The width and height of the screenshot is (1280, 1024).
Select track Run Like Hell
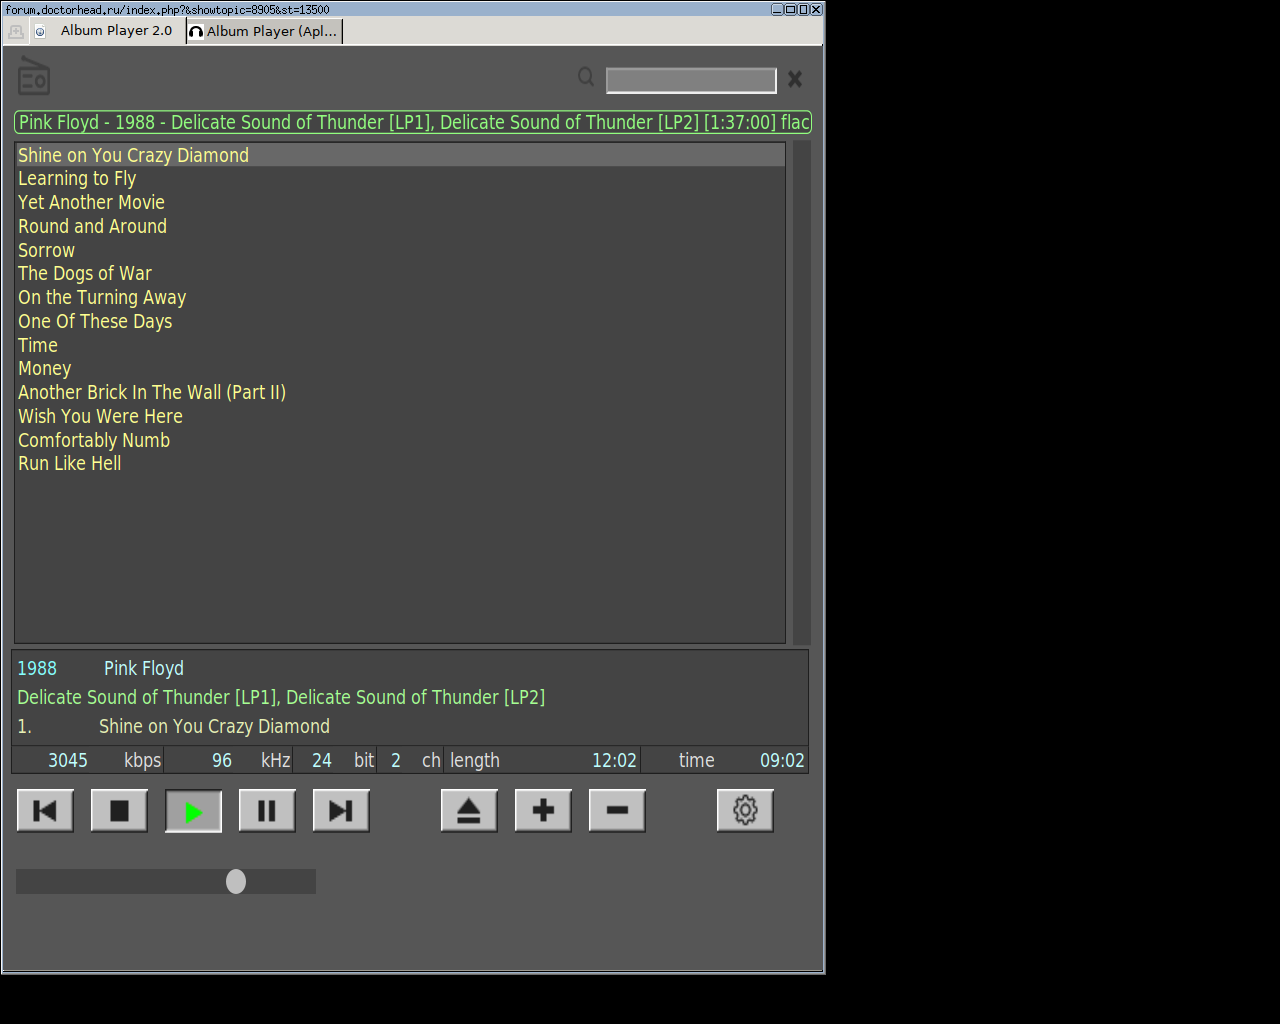[400, 464]
